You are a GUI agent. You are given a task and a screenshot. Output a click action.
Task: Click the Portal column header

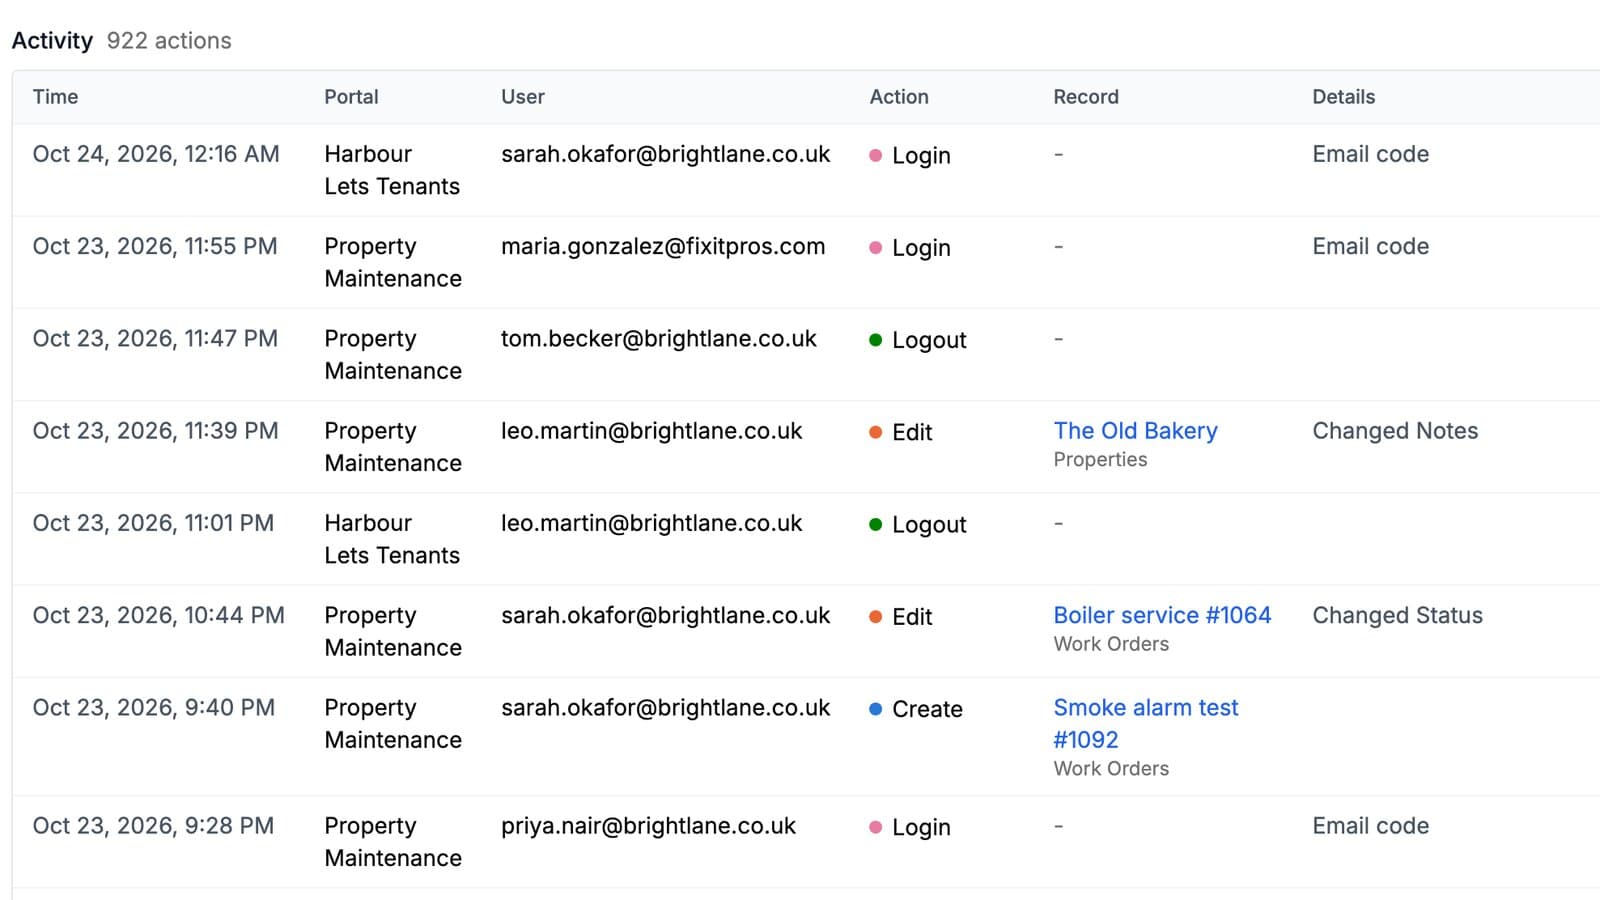click(351, 97)
